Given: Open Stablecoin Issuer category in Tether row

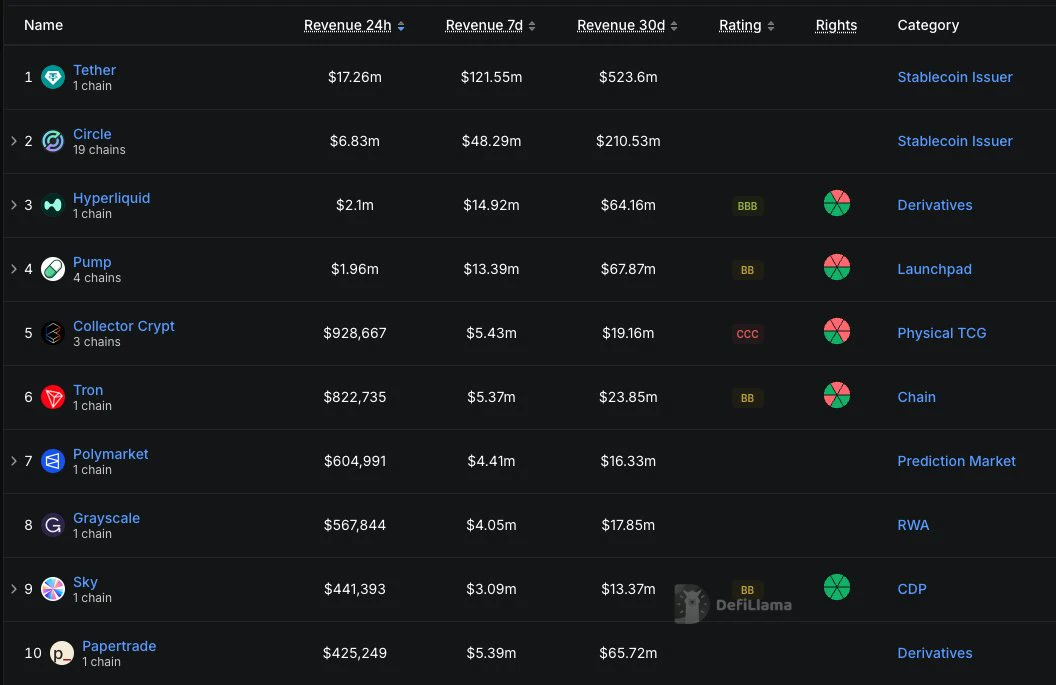Looking at the screenshot, I should 955,77.
